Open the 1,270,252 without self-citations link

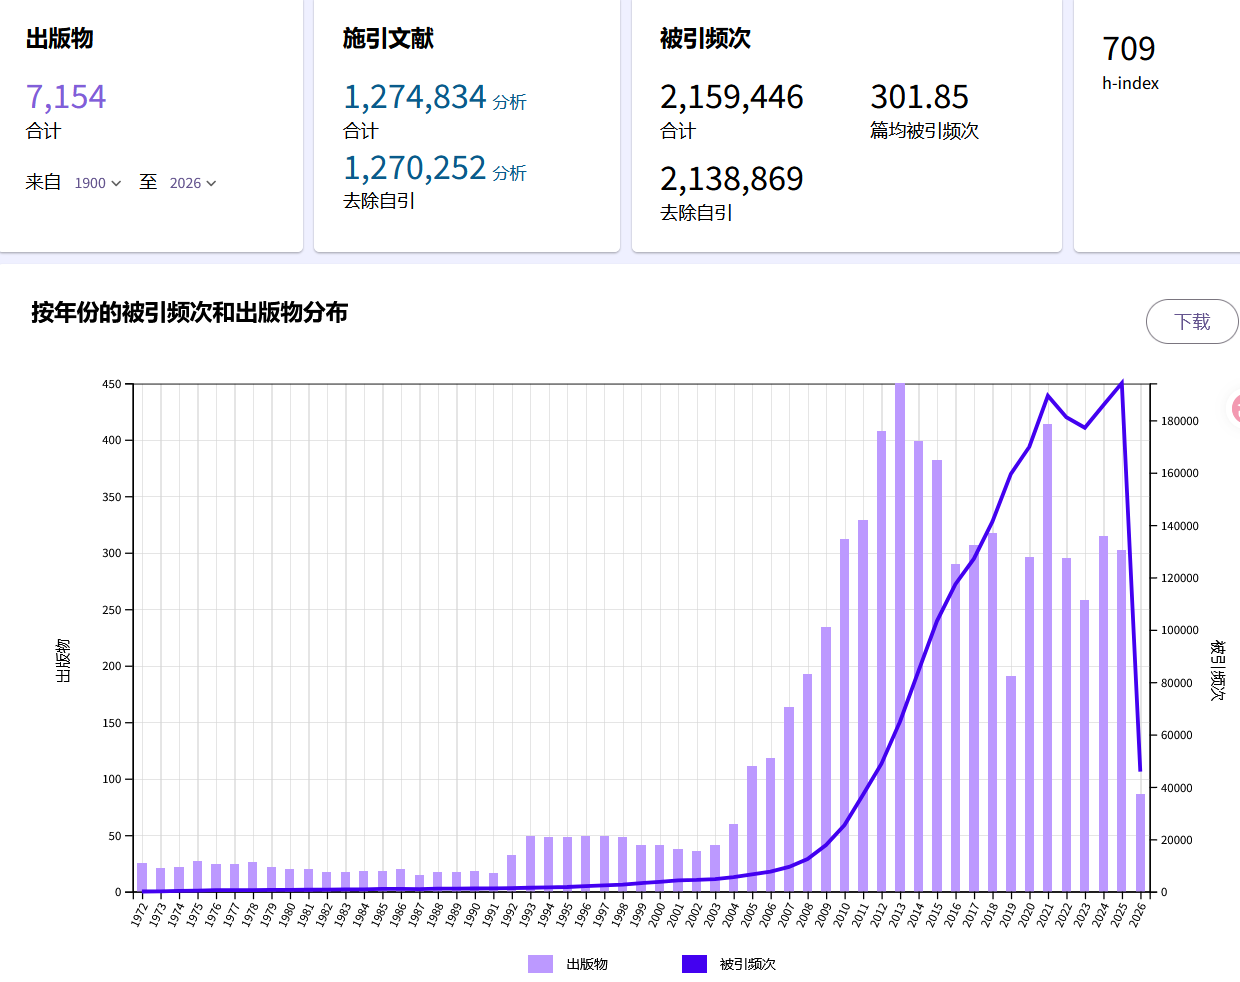click(x=414, y=168)
